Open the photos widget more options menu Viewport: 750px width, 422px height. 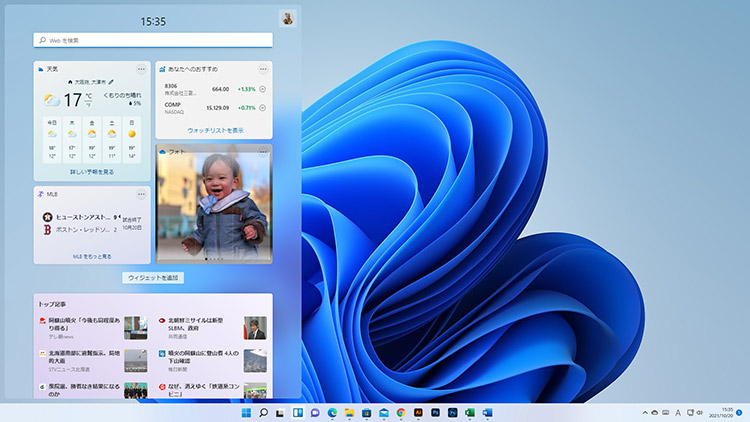263,152
